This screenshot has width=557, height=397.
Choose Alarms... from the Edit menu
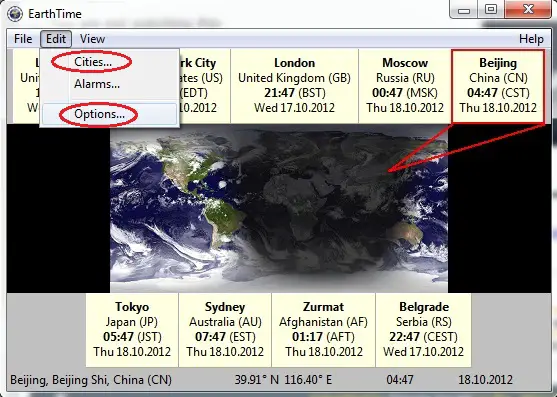[97, 84]
